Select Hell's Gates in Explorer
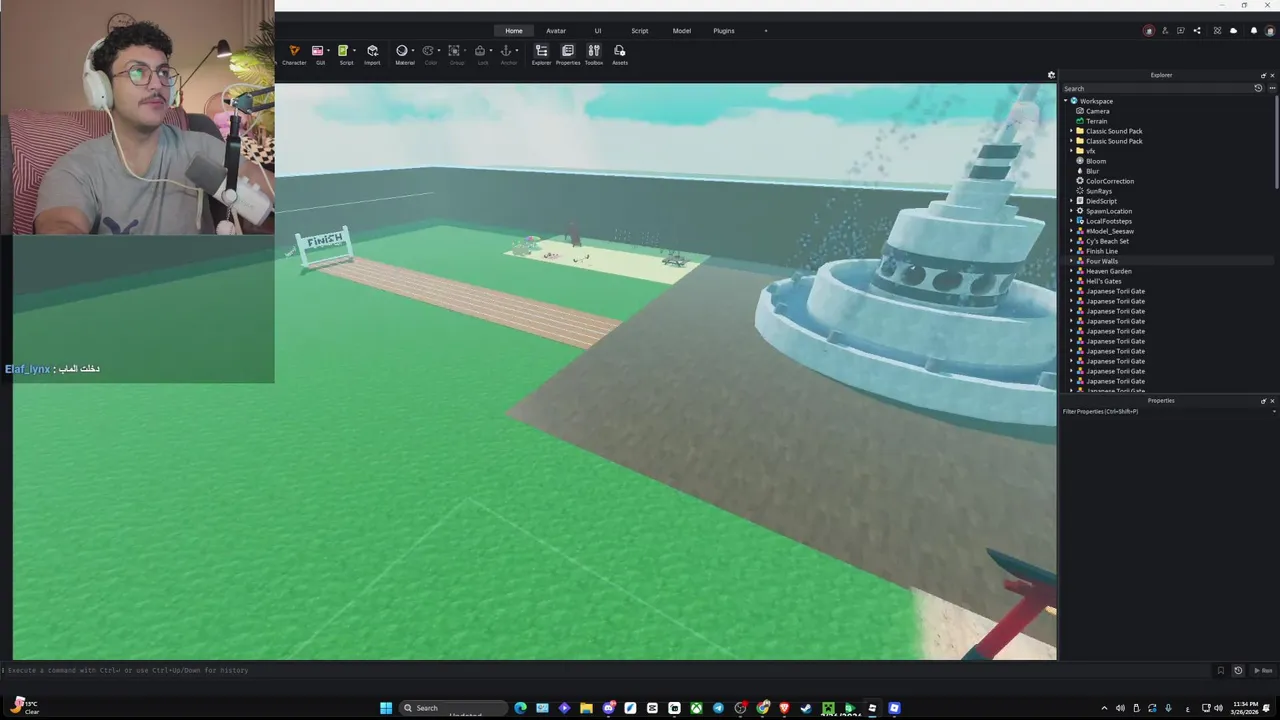The height and width of the screenshot is (720, 1280). (x=1103, y=281)
